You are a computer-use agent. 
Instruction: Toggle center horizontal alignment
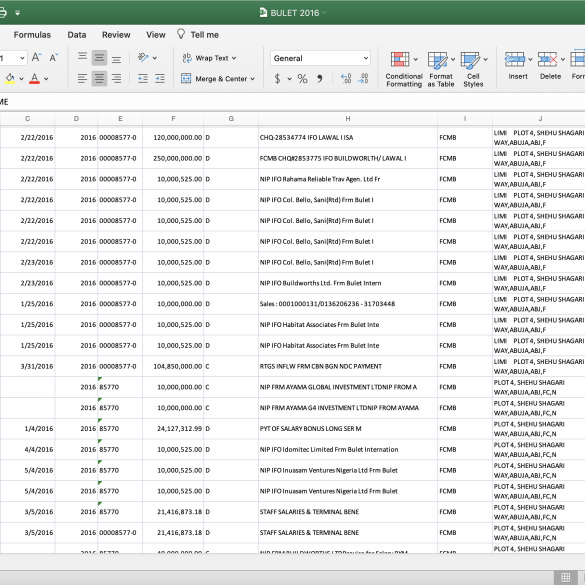(99, 78)
